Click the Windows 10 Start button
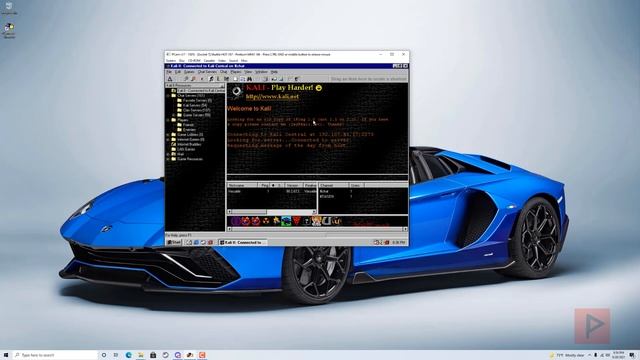Image resolution: width=640 pixels, height=360 pixels. coord(6,355)
